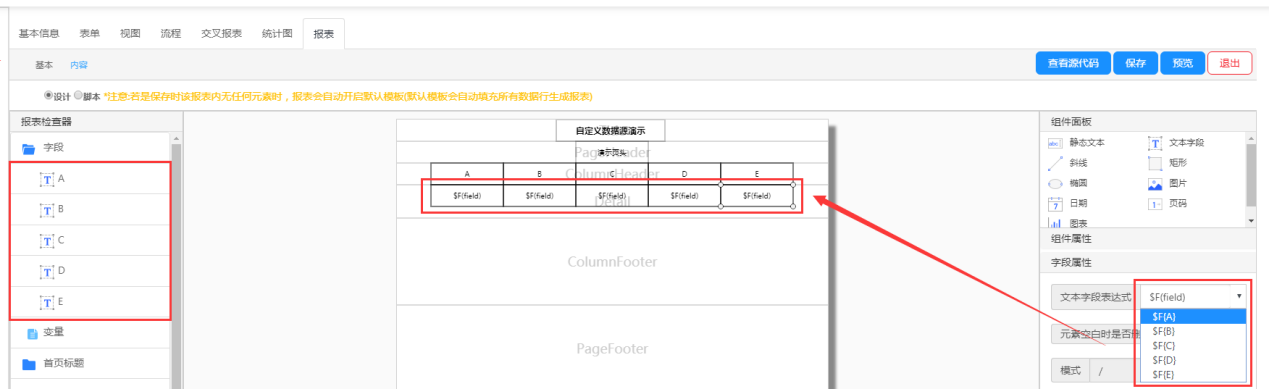1269x389 pixels.
Task: Click the 预览 preview button
Action: coord(1182,63)
